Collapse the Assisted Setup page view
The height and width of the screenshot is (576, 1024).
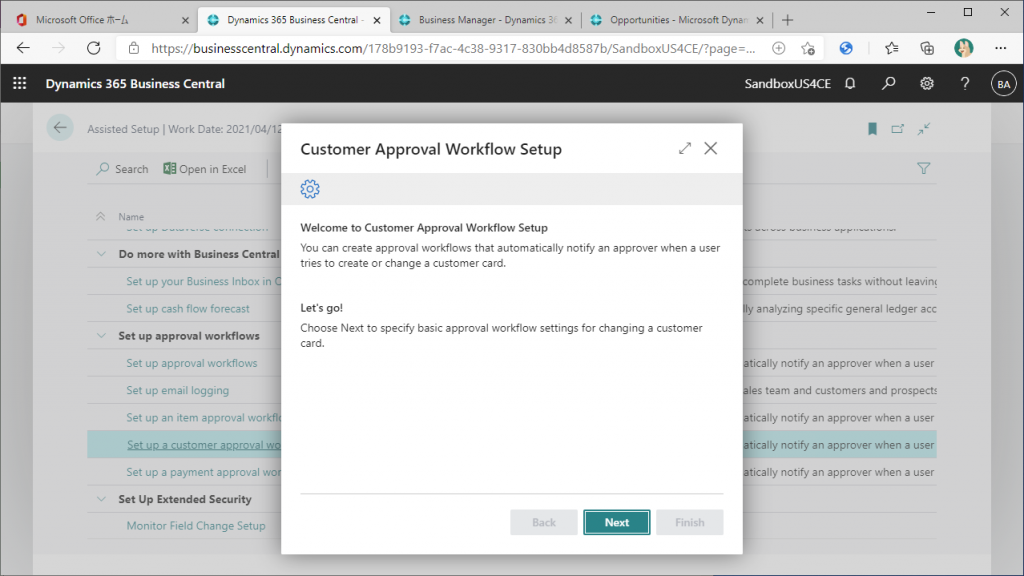click(923, 129)
